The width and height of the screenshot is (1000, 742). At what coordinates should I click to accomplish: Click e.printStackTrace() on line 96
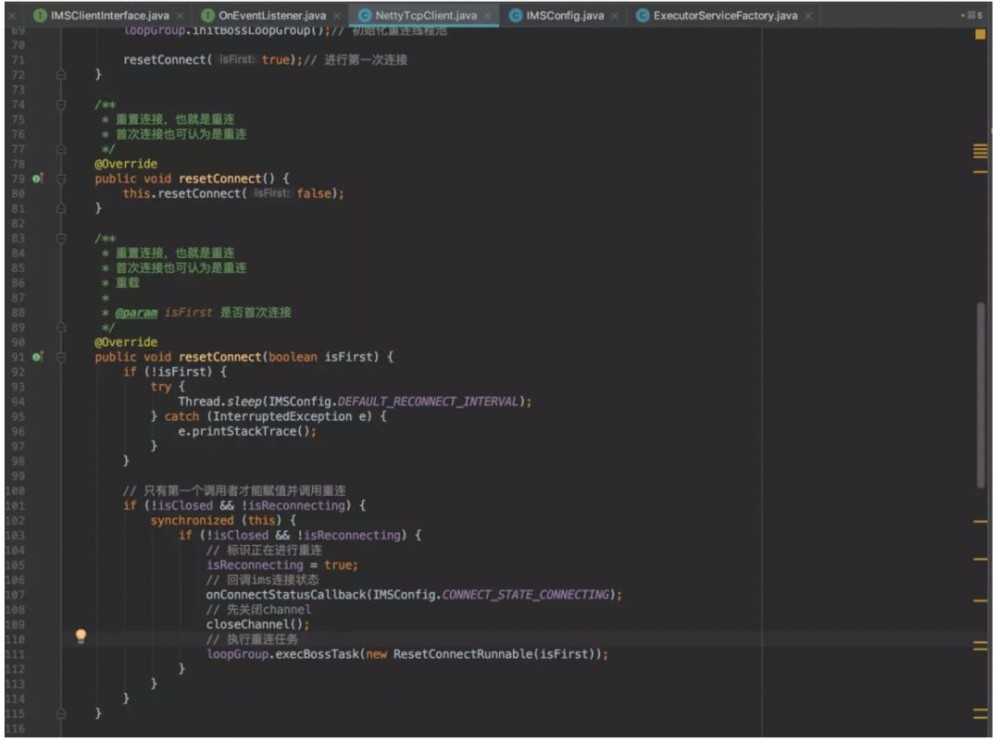click(247, 432)
